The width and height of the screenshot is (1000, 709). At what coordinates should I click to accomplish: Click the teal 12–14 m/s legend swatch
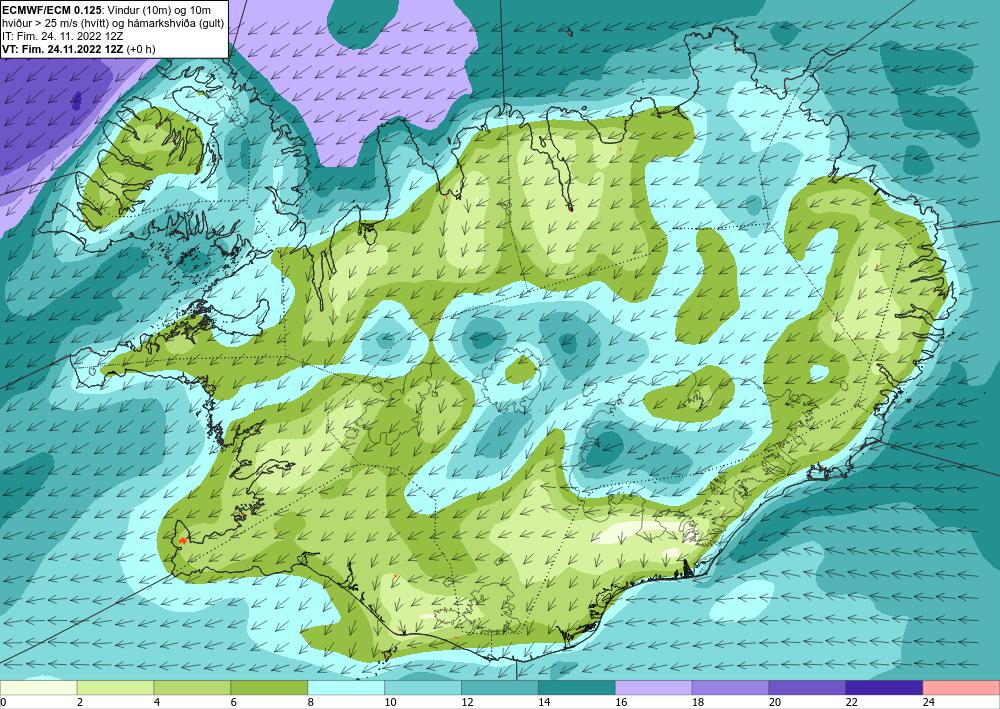(x=499, y=688)
